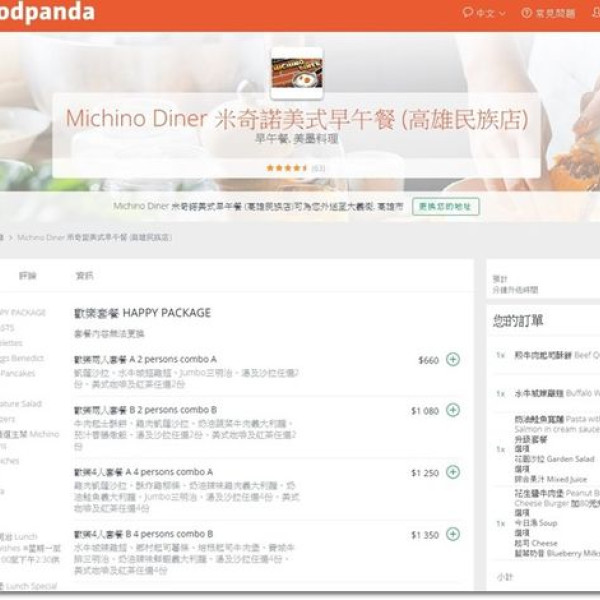Open Signature Salad category in sidebar
This screenshot has width=600, height=600.
(x=20, y=403)
